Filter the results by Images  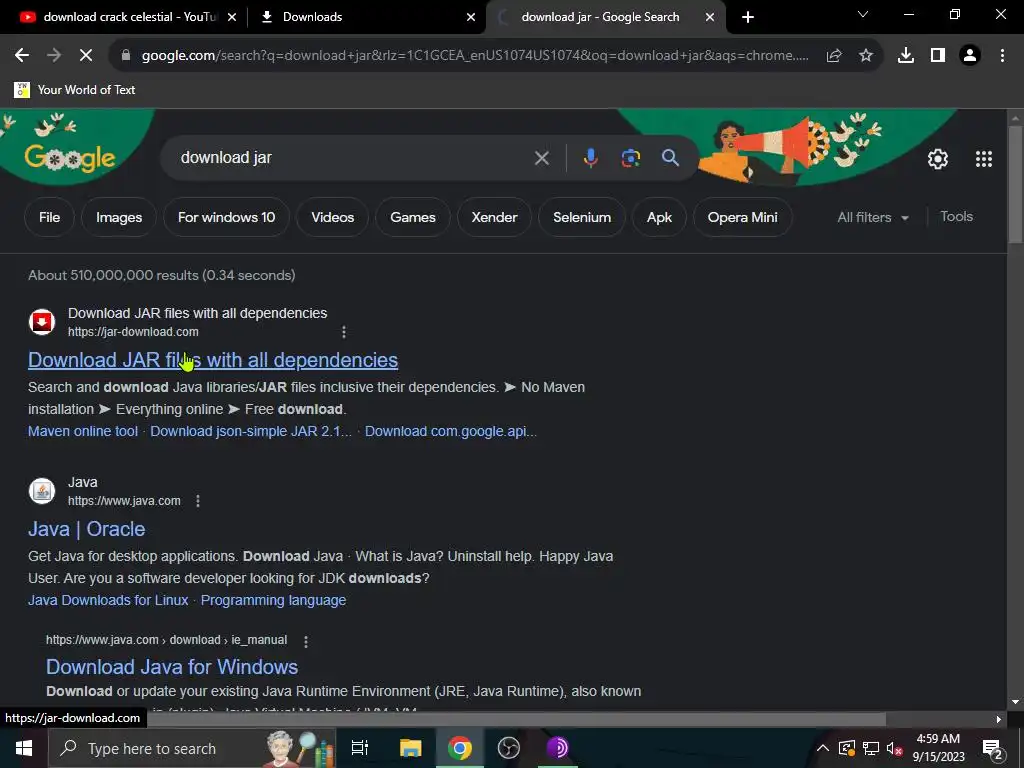pos(119,217)
